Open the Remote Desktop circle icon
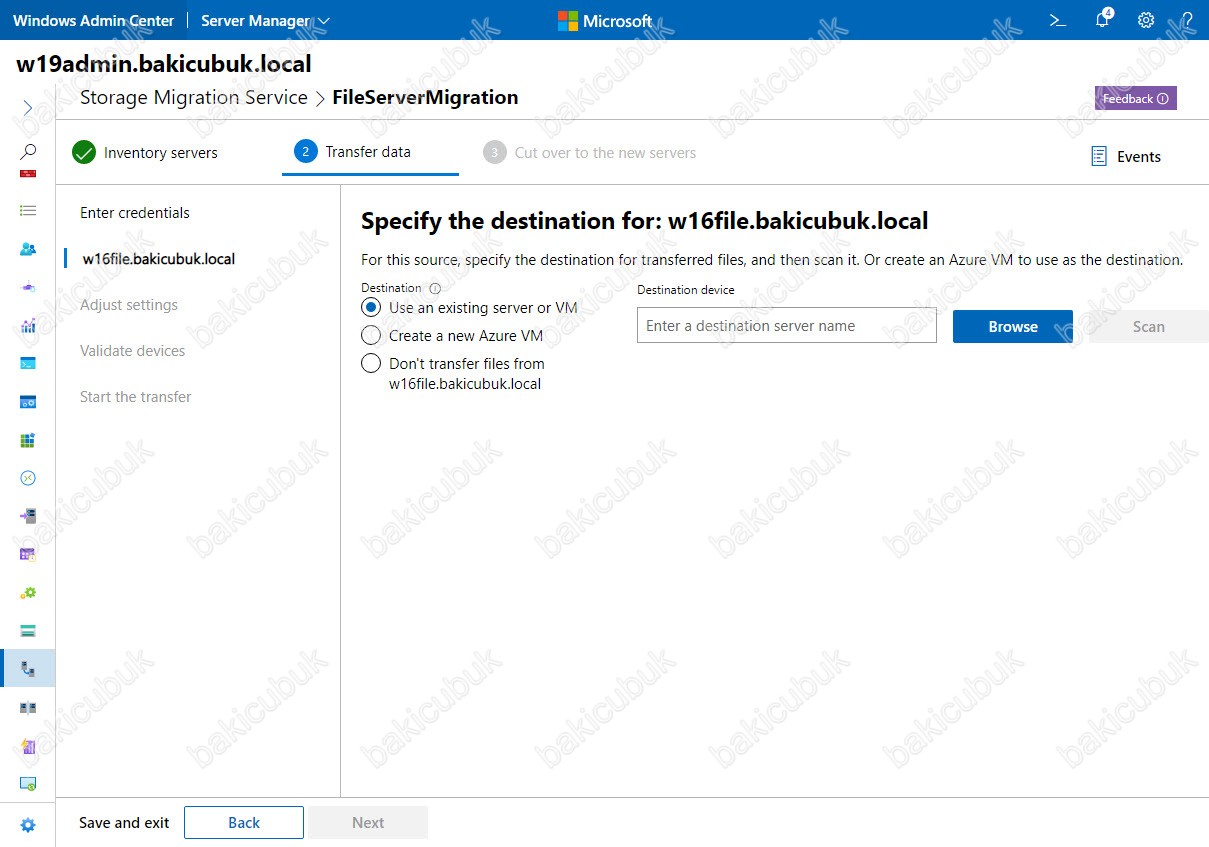The image size is (1209, 847). (x=28, y=478)
